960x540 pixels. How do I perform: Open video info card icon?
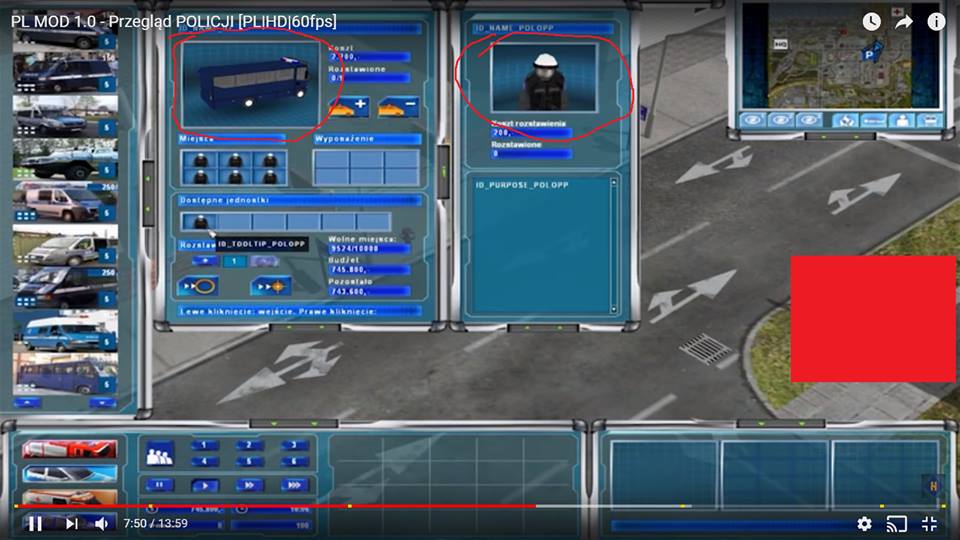[x=936, y=22]
